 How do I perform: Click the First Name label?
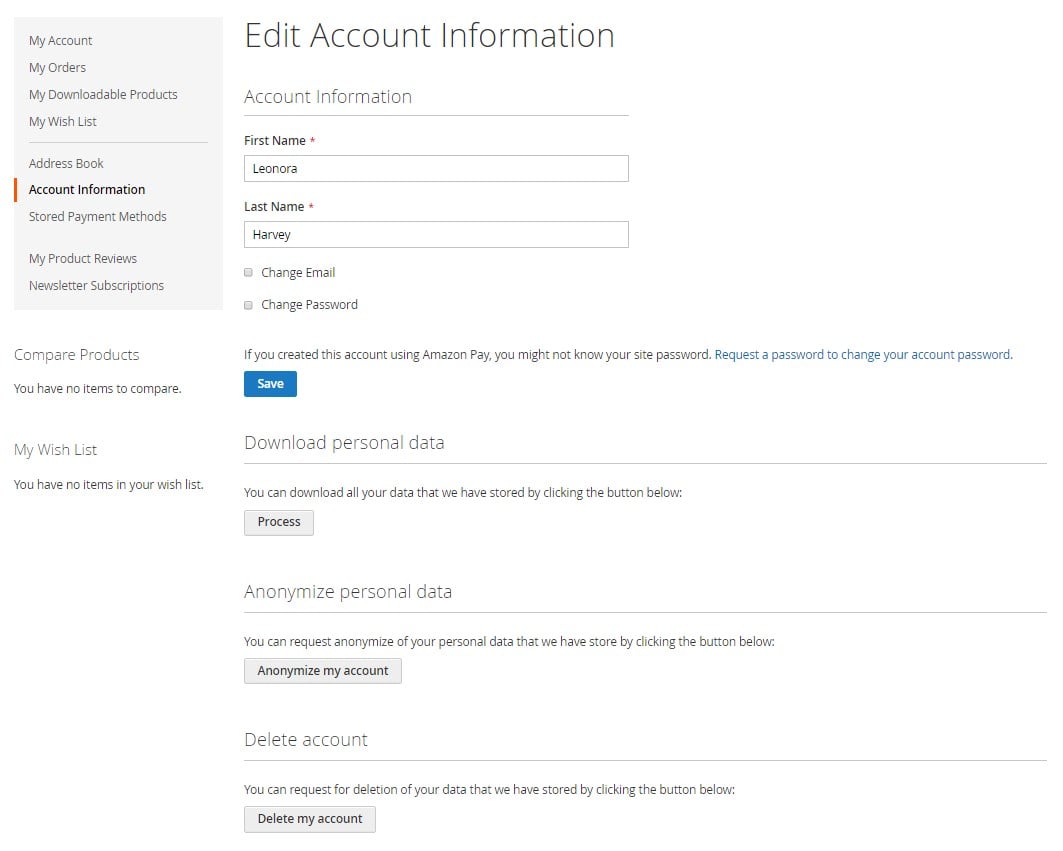275,141
